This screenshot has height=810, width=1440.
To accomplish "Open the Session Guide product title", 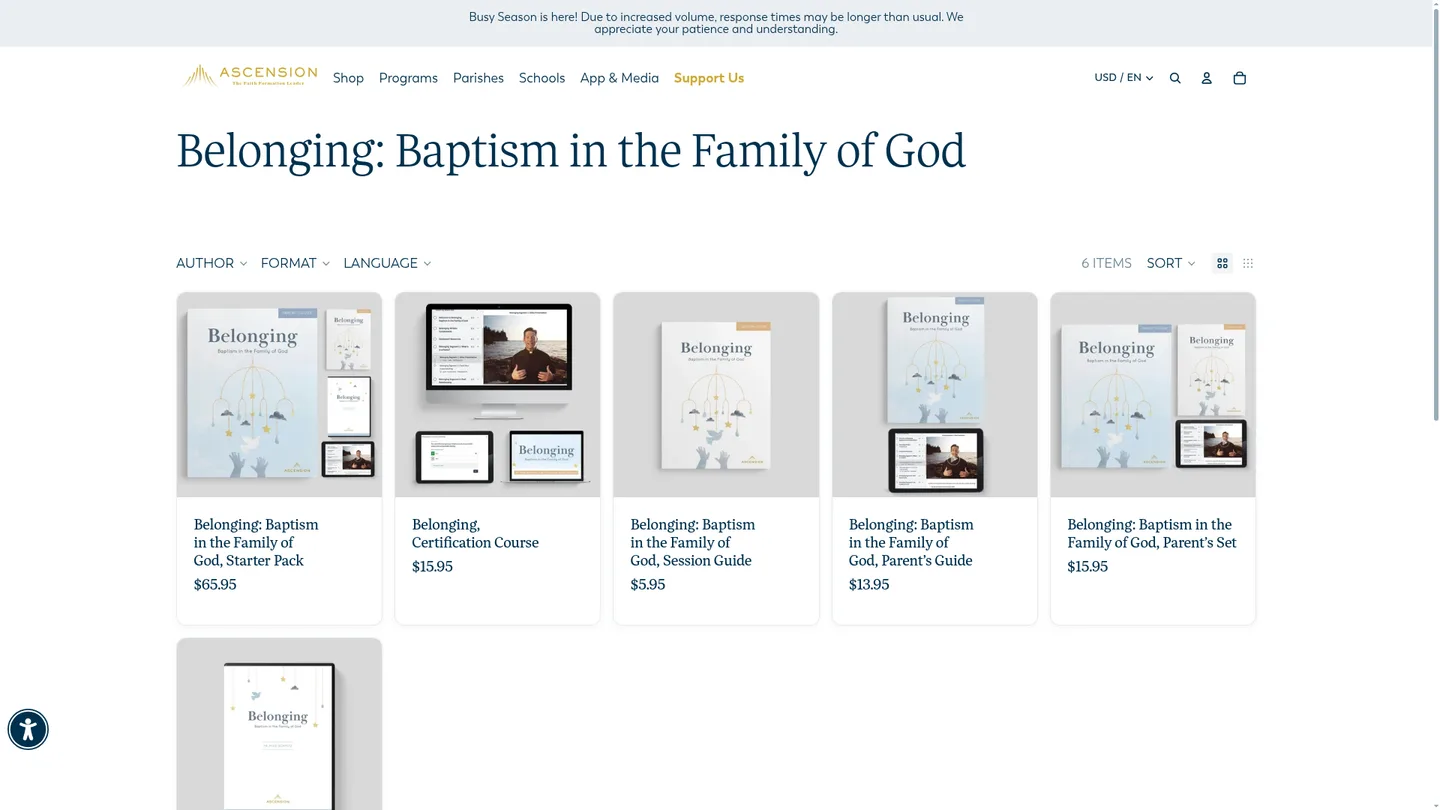I will (x=693, y=542).
